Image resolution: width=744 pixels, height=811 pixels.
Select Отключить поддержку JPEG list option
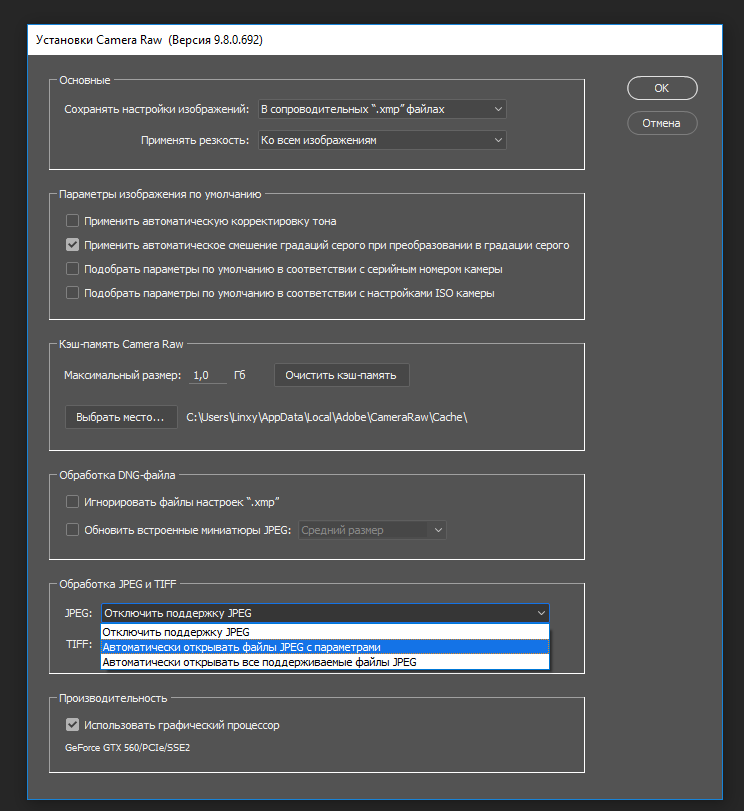[325, 632]
